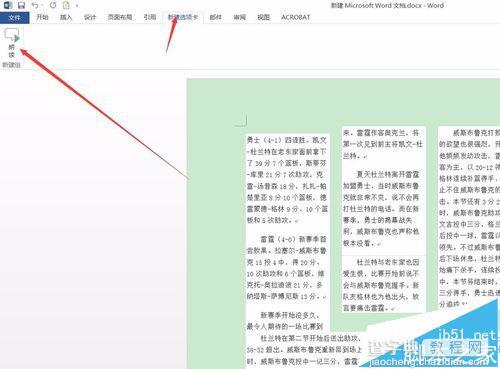
Task: Open the 设计 ribbon tab
Action: pos(90,17)
